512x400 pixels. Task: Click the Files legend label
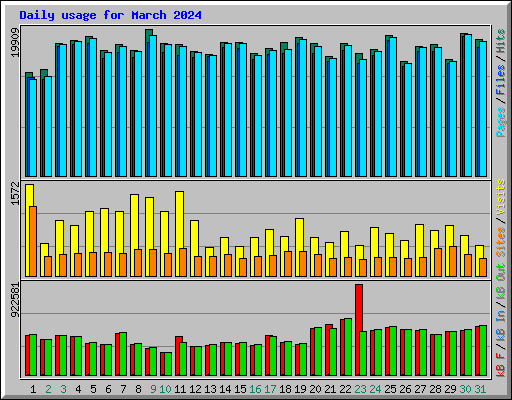[501, 80]
